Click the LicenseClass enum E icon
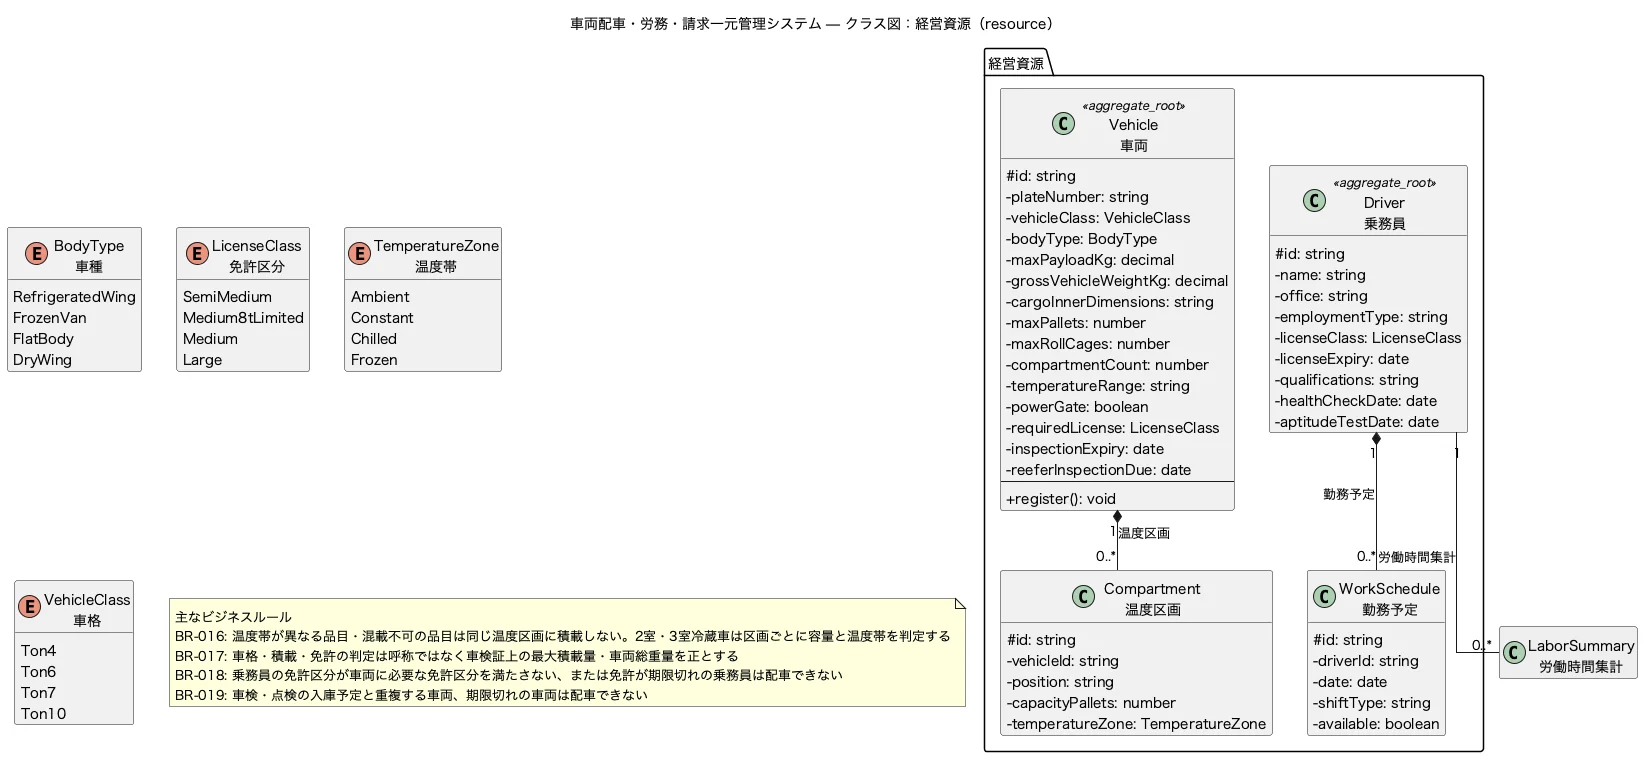Viewport: 1643px width, 757px height. (196, 254)
